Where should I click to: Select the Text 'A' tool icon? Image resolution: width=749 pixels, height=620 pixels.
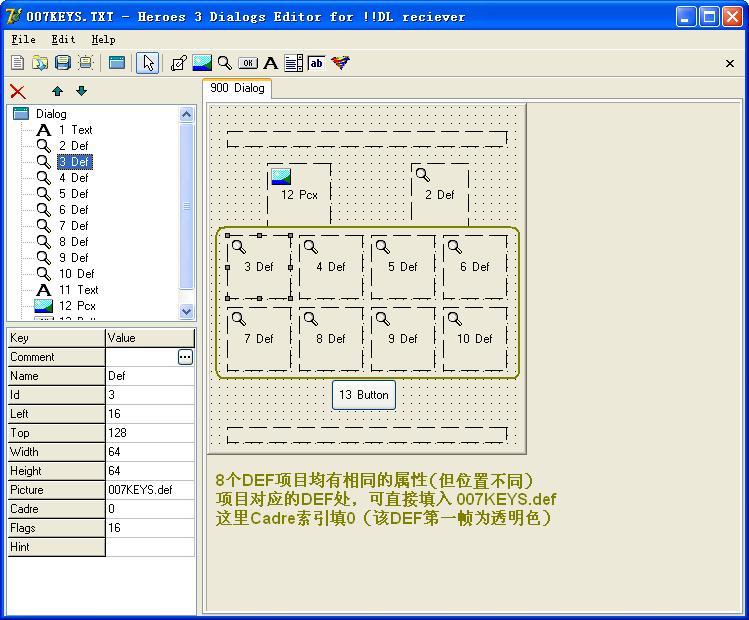[x=270, y=63]
